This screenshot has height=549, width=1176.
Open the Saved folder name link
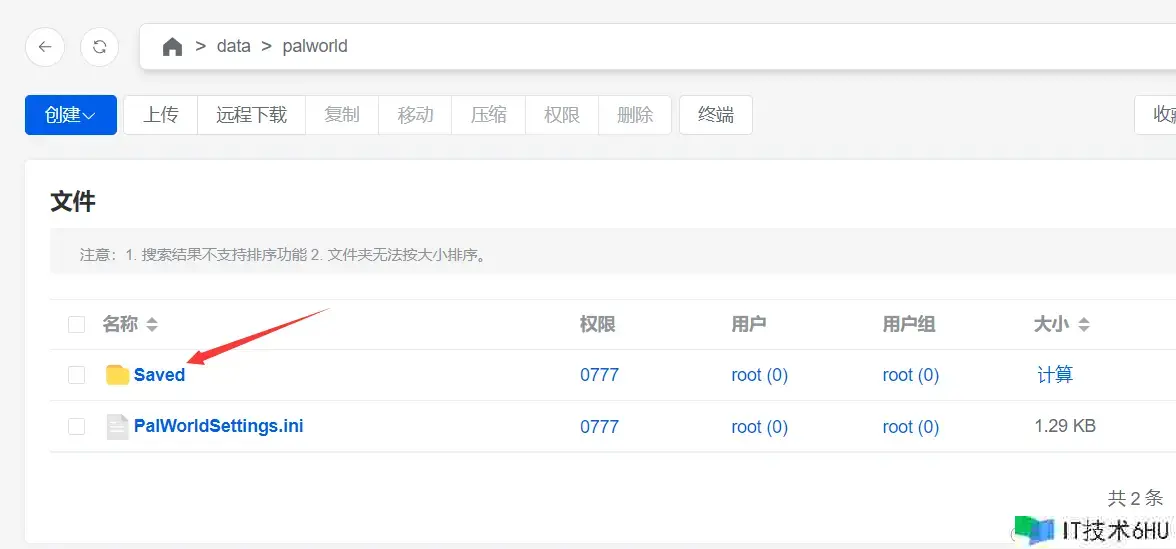(x=160, y=375)
